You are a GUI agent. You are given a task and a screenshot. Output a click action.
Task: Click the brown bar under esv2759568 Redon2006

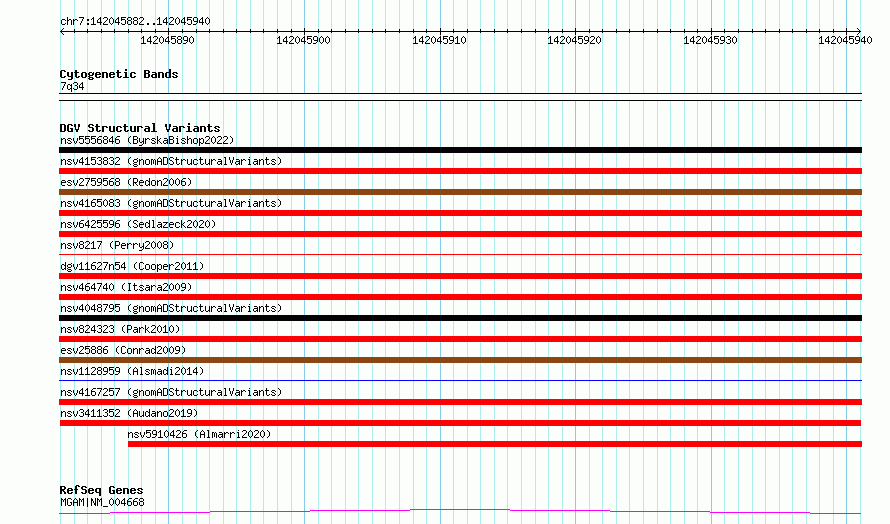(x=460, y=192)
